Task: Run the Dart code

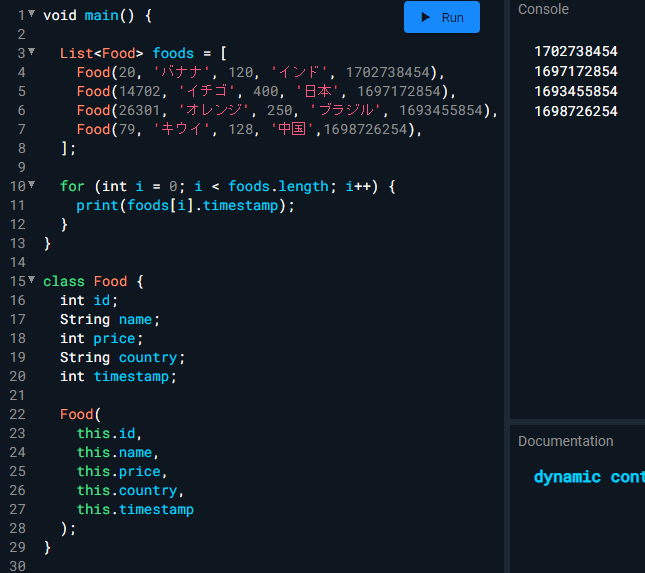Action: coord(441,17)
